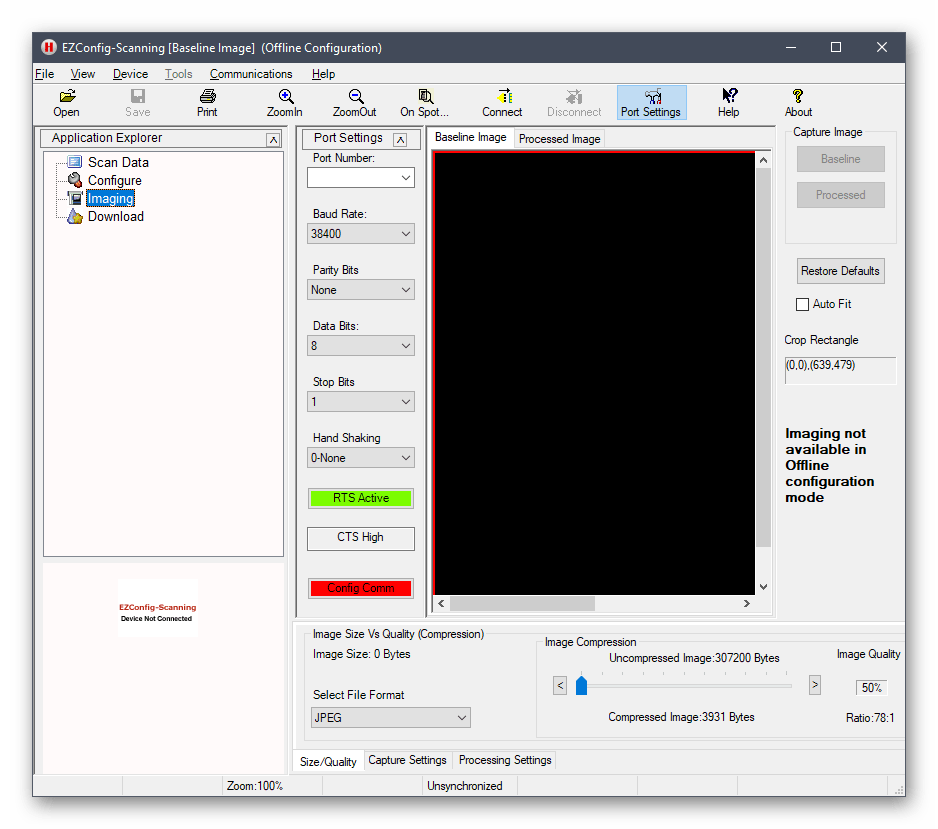Maximize the EZConfig-Scanning window
Viewport: 938px width, 829px height.
836,47
